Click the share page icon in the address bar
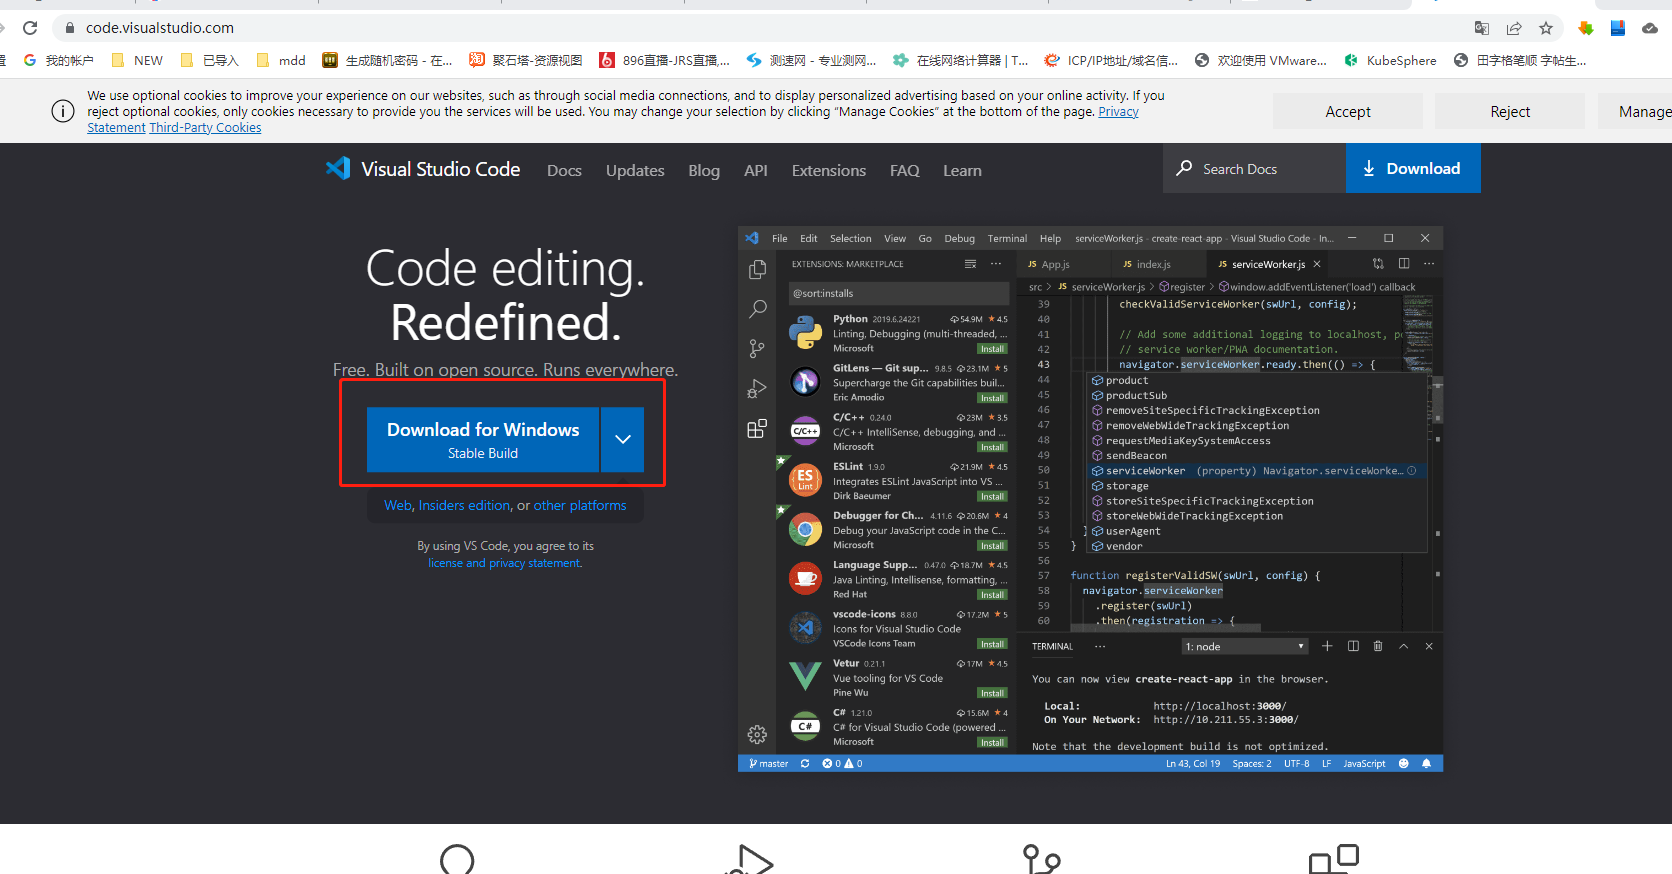 click(x=1514, y=28)
